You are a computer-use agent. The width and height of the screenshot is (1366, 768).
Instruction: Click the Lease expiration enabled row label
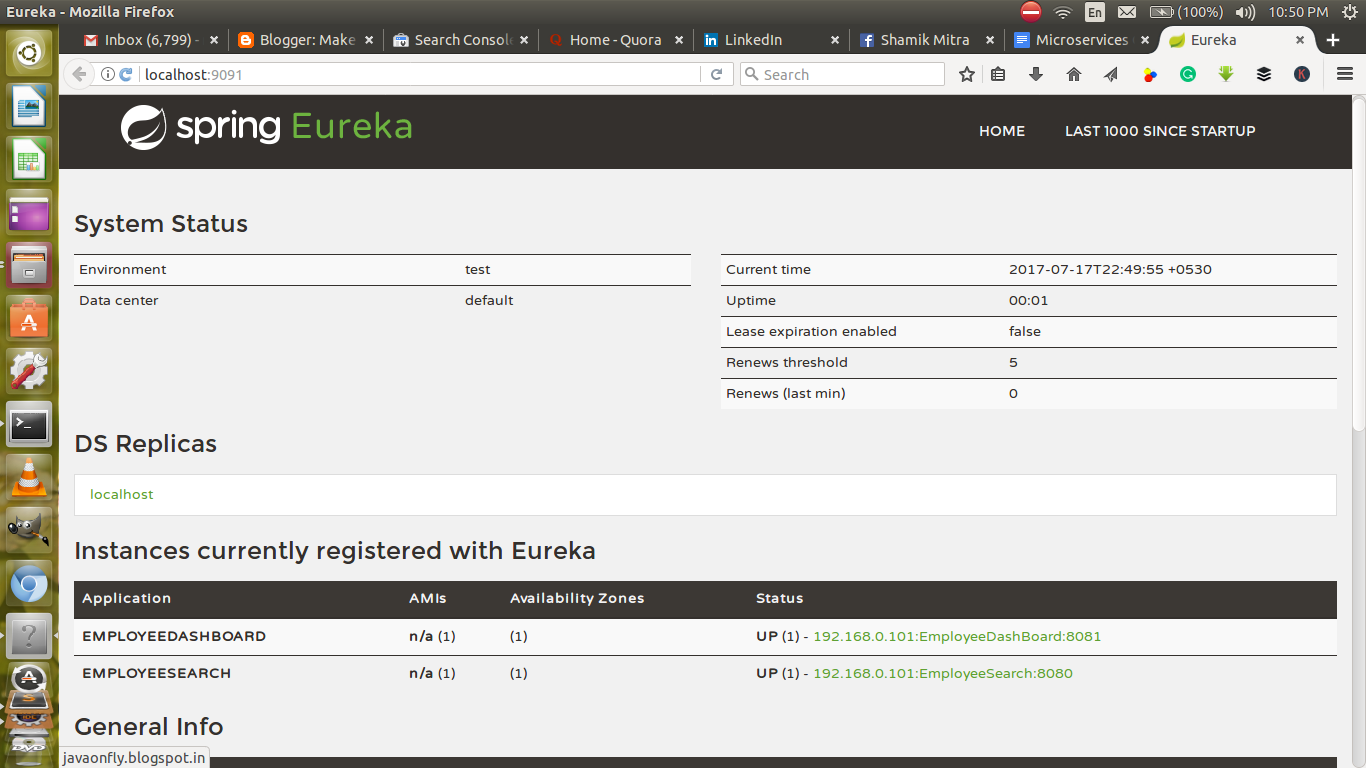tap(811, 331)
